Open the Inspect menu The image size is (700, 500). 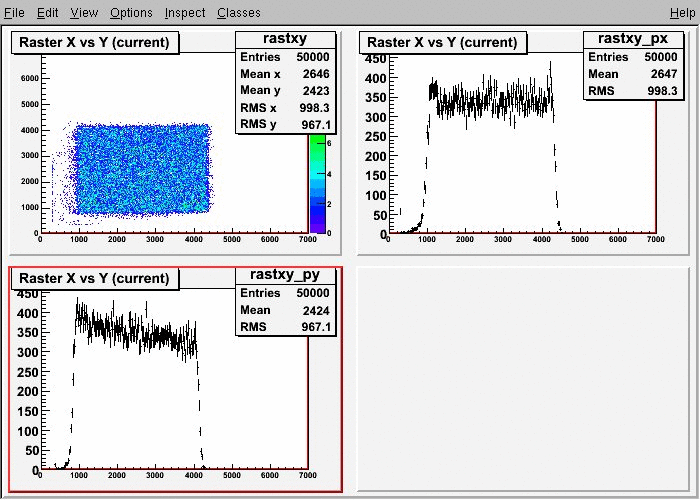pyautogui.click(x=185, y=12)
